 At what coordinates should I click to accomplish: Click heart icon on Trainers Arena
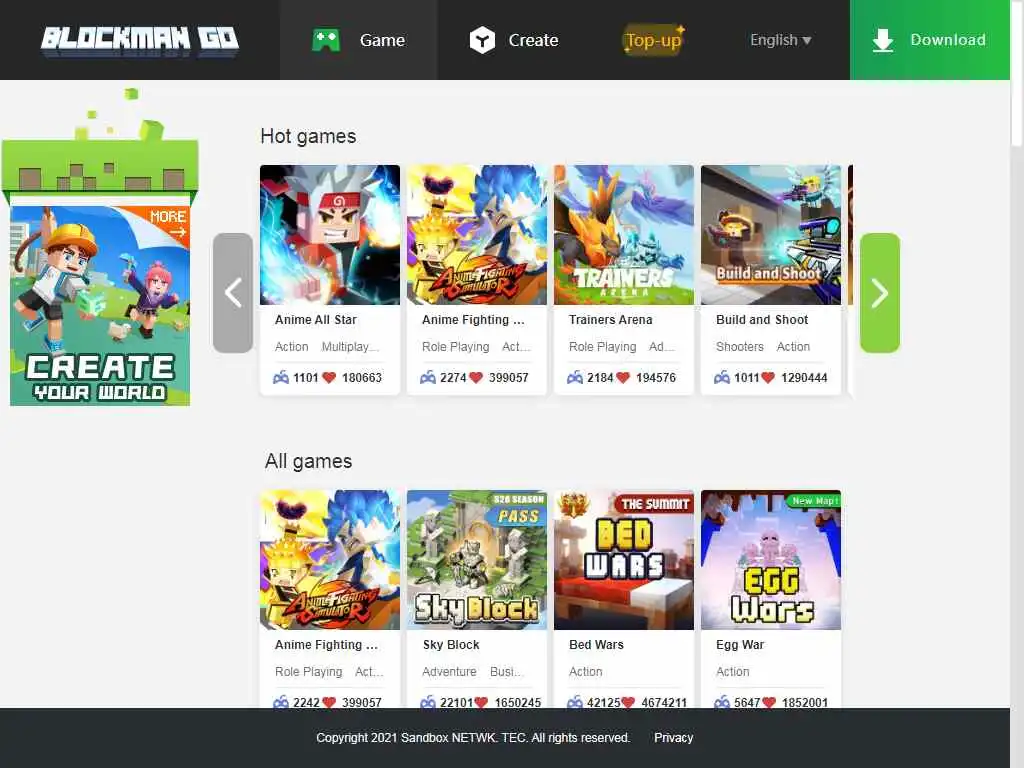pyautogui.click(x=623, y=377)
